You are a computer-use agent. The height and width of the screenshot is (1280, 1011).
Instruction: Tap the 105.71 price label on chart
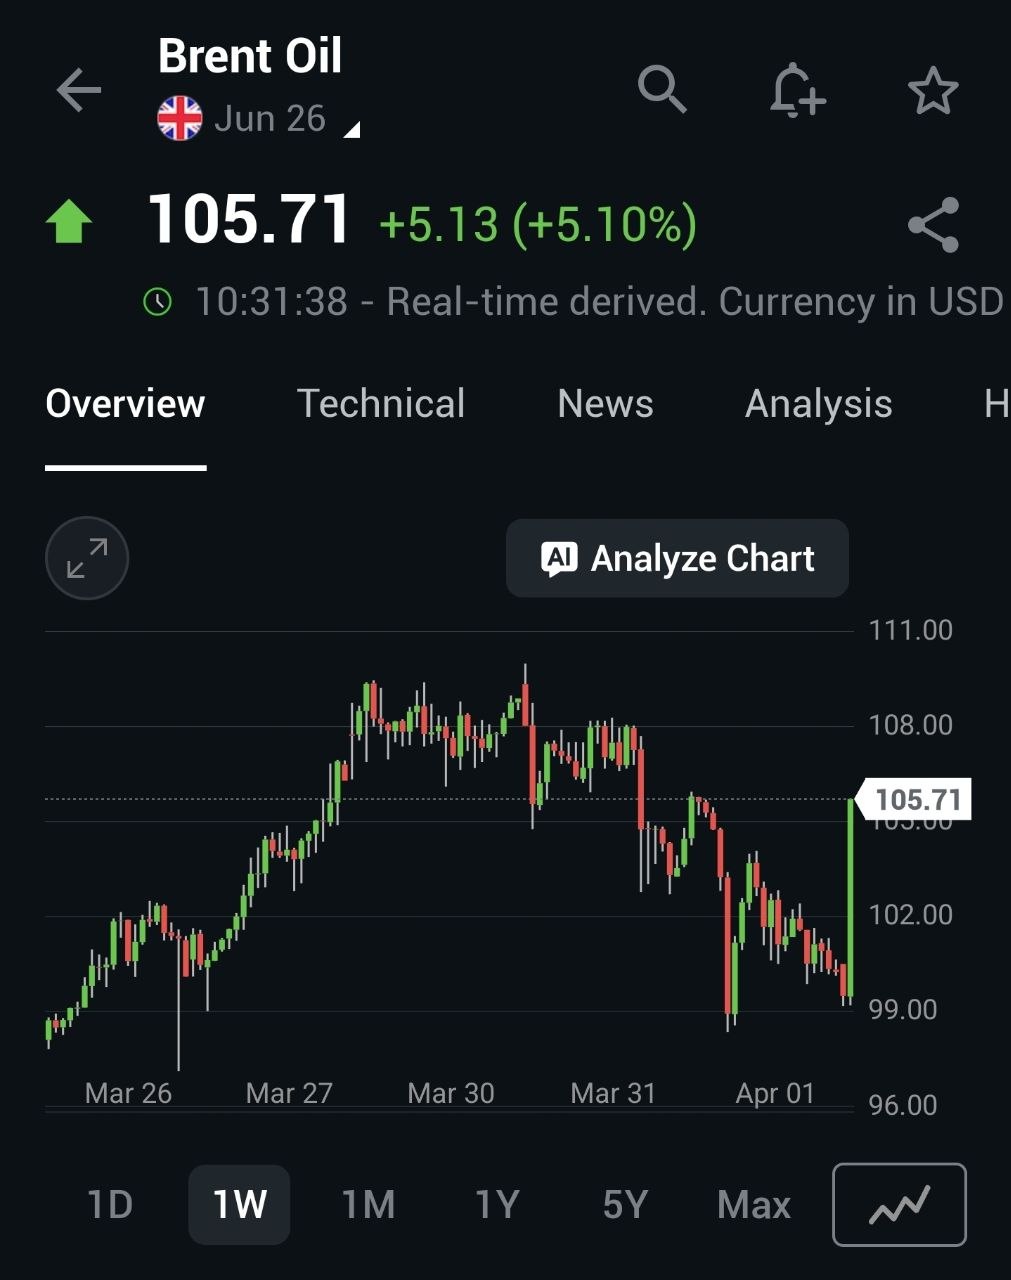point(916,799)
